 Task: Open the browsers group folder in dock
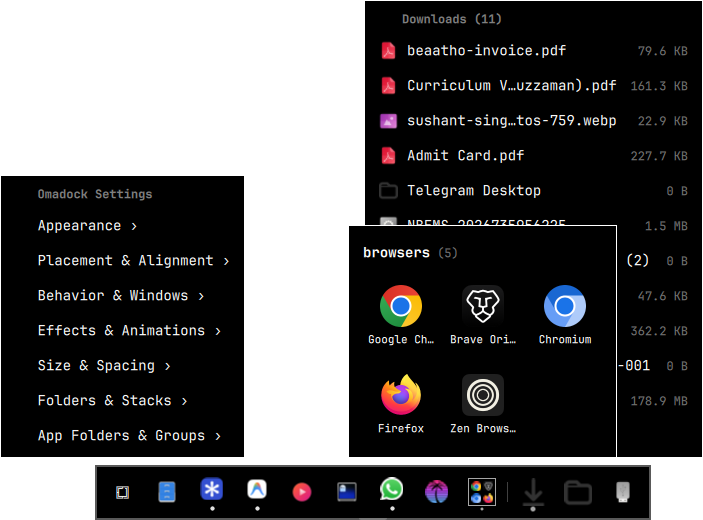(482, 492)
